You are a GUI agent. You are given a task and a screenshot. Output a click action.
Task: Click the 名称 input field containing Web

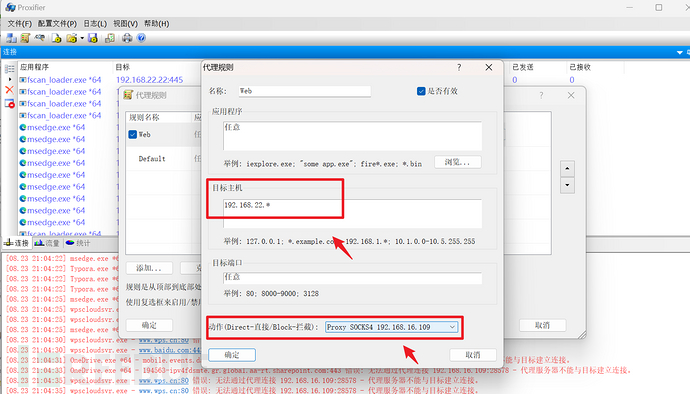pos(305,91)
